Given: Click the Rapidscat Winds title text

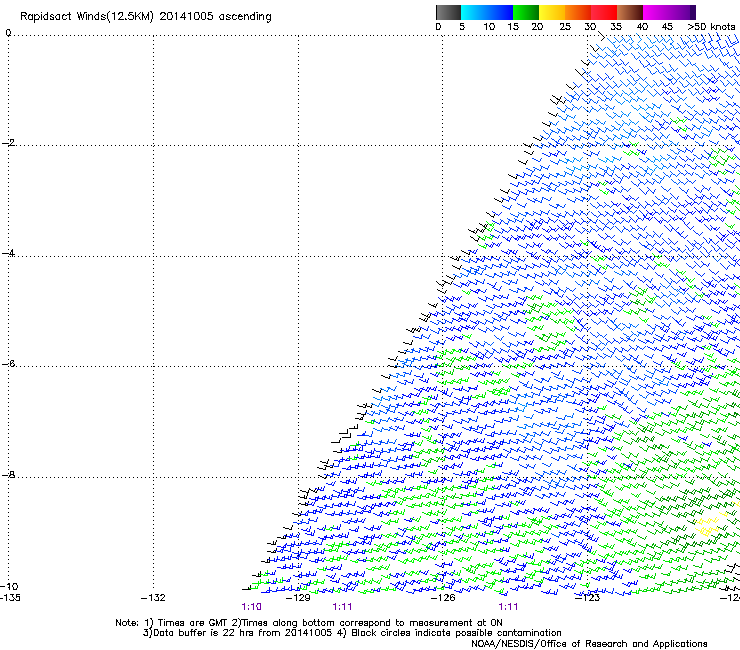Looking at the screenshot, I should [x=146, y=17].
